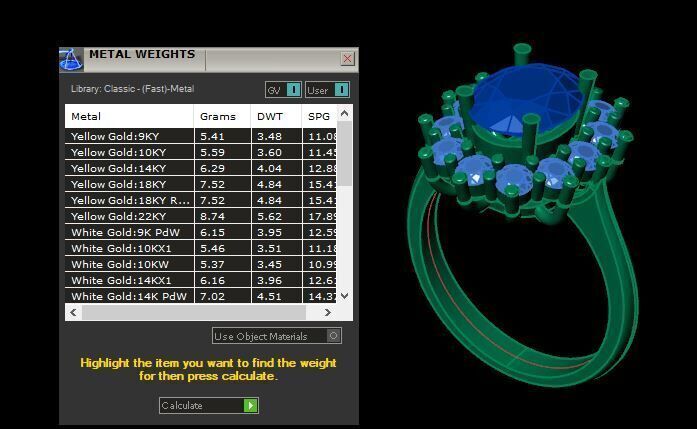Select the White Gold:14K PdW row
Screen dimensions: 697x429
(x=200, y=296)
